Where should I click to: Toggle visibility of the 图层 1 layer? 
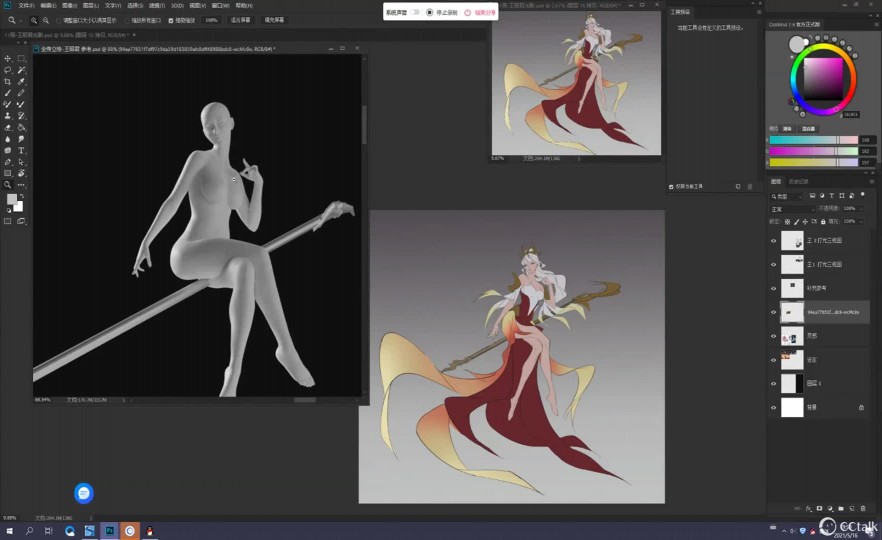point(773,384)
